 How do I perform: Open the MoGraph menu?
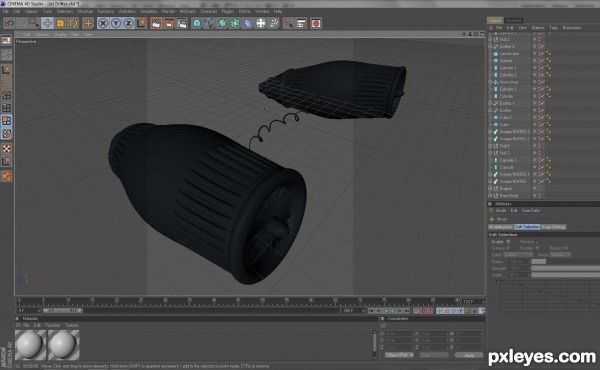tap(188, 11)
